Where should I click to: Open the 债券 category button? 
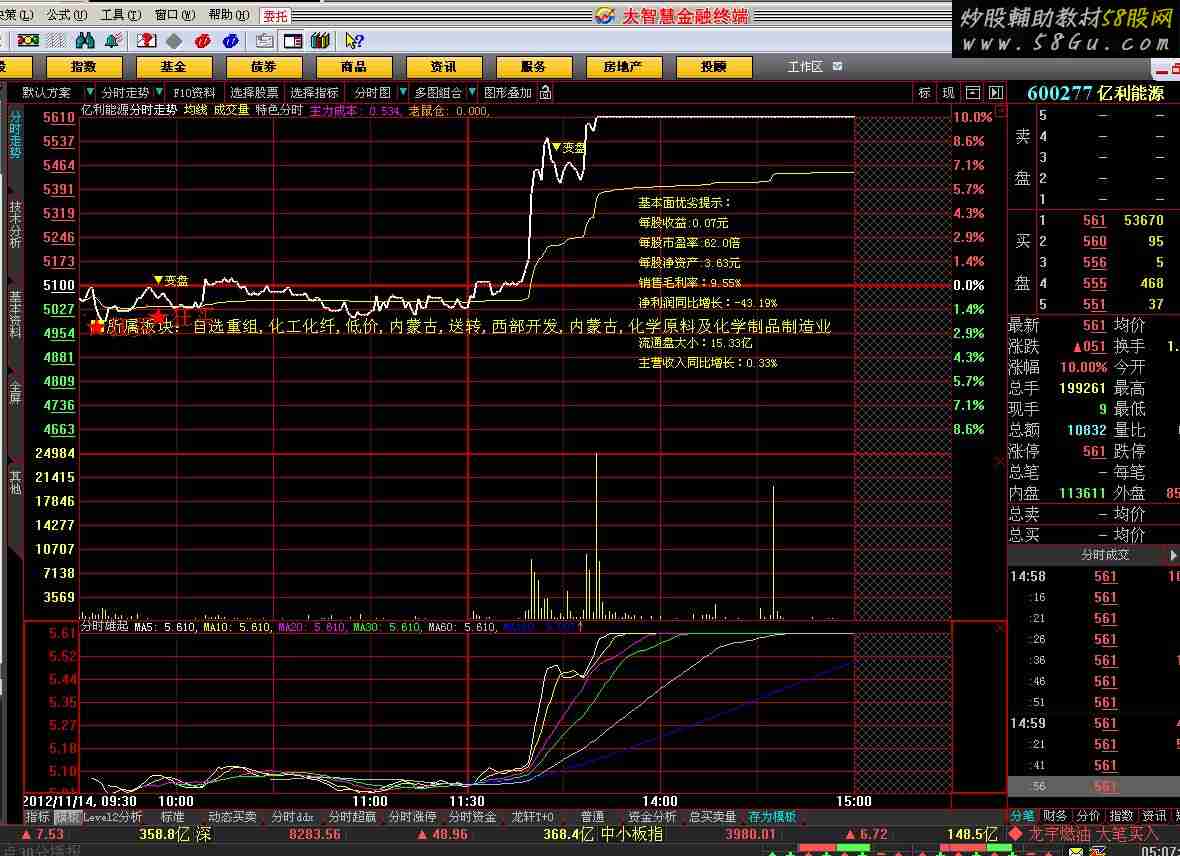[263, 67]
